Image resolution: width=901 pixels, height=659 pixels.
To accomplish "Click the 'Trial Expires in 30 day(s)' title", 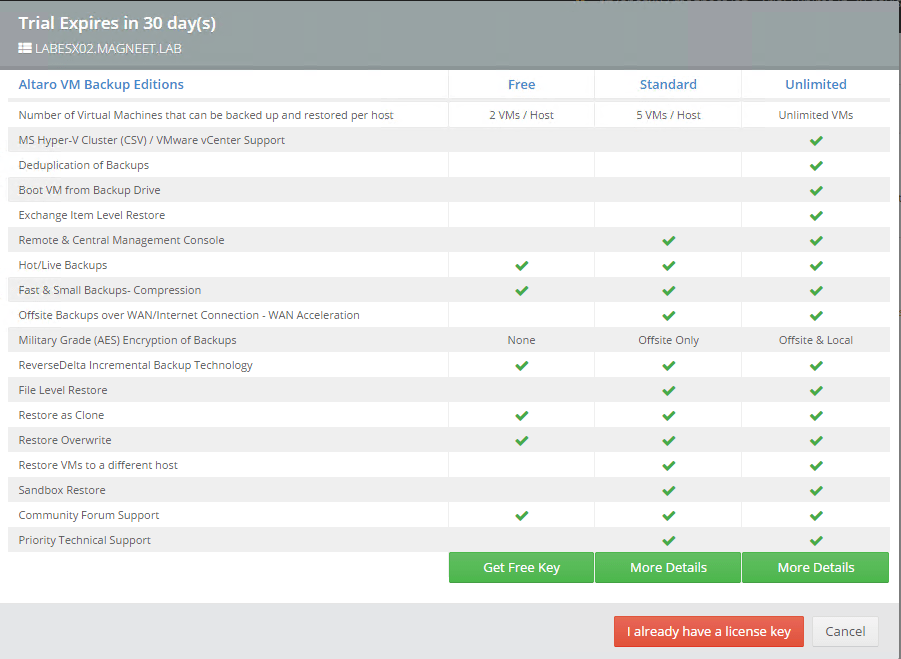I will coord(117,24).
